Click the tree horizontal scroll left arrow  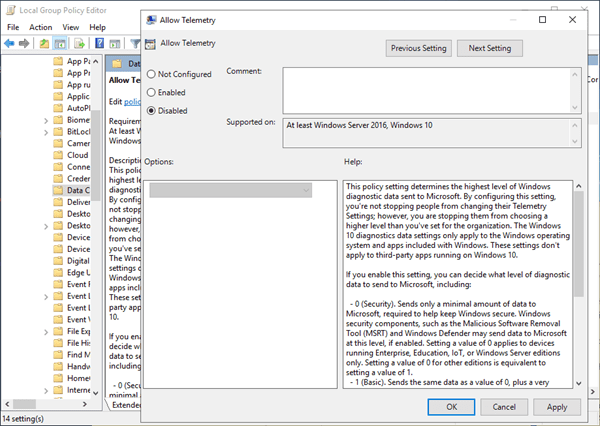point(7,404)
